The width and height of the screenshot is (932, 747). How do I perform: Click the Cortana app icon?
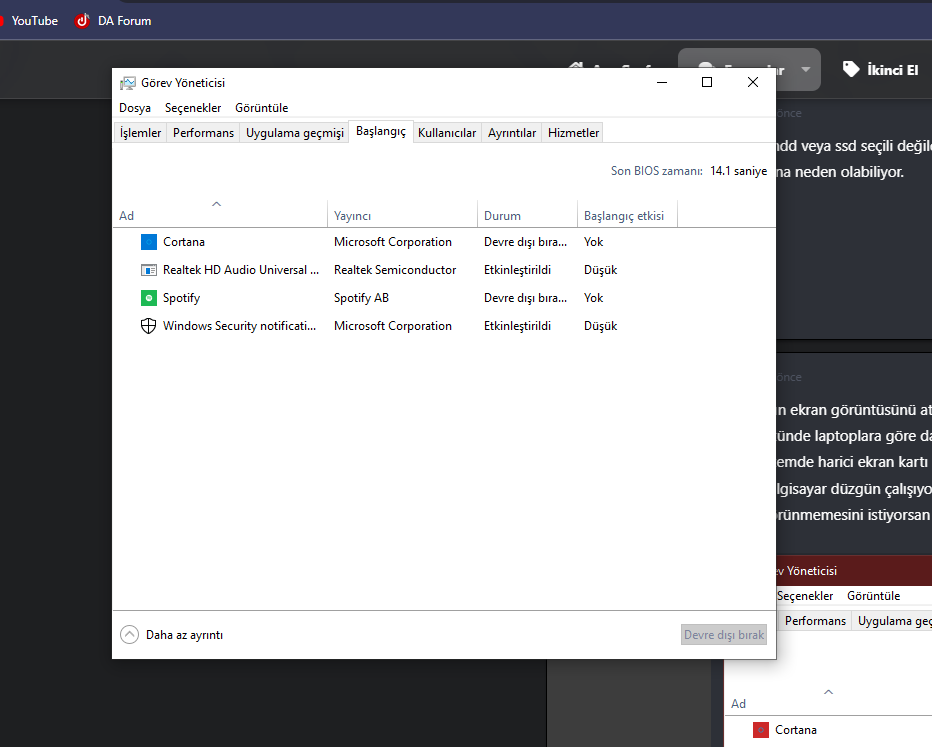[x=149, y=242]
